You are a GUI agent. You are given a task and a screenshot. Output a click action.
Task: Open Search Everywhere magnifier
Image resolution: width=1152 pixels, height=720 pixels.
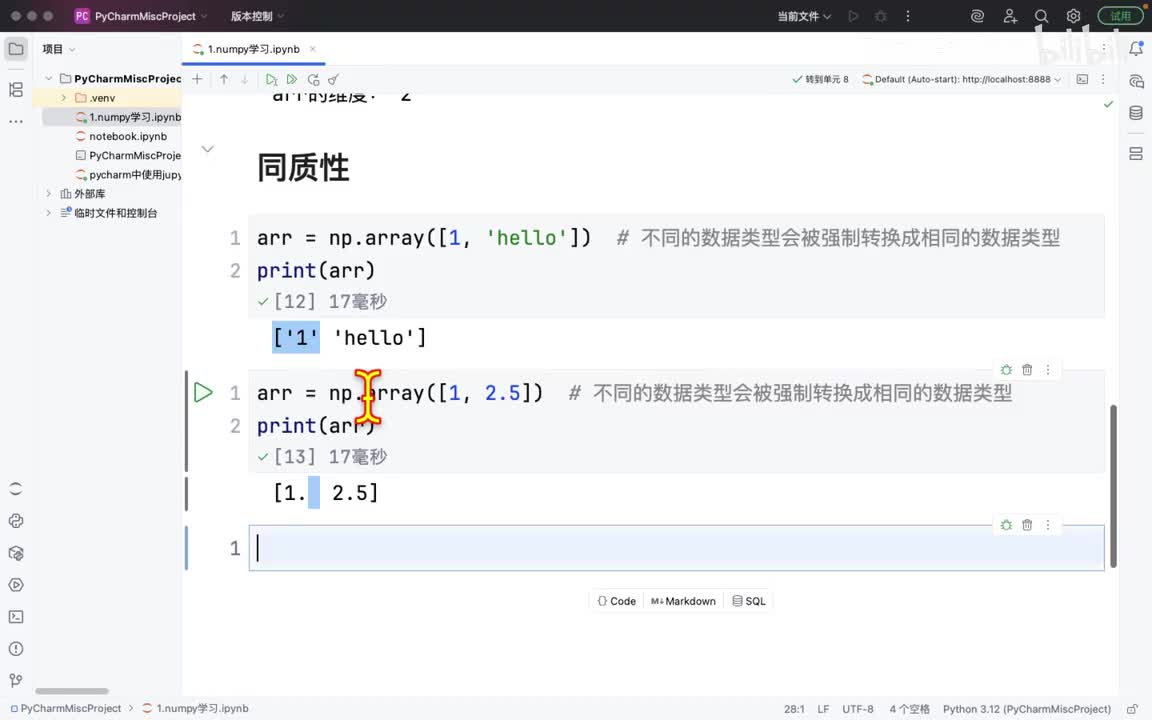click(1041, 16)
